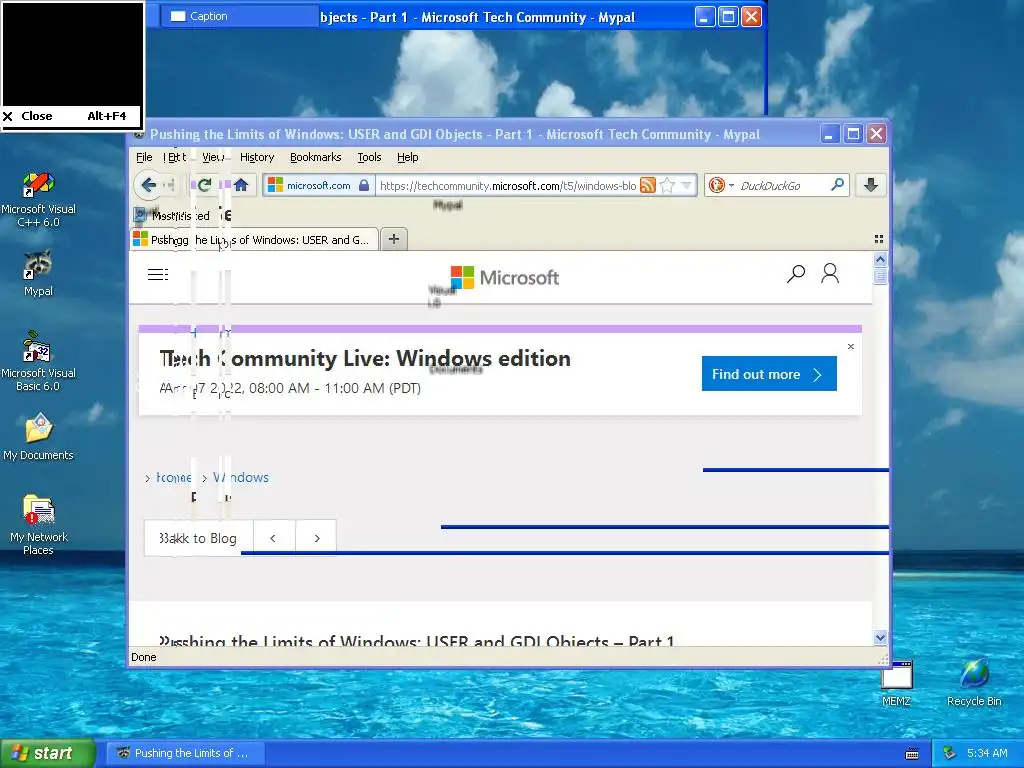Click the on-screen keyboard tray icon
This screenshot has width=1024, height=768.
(x=912, y=754)
